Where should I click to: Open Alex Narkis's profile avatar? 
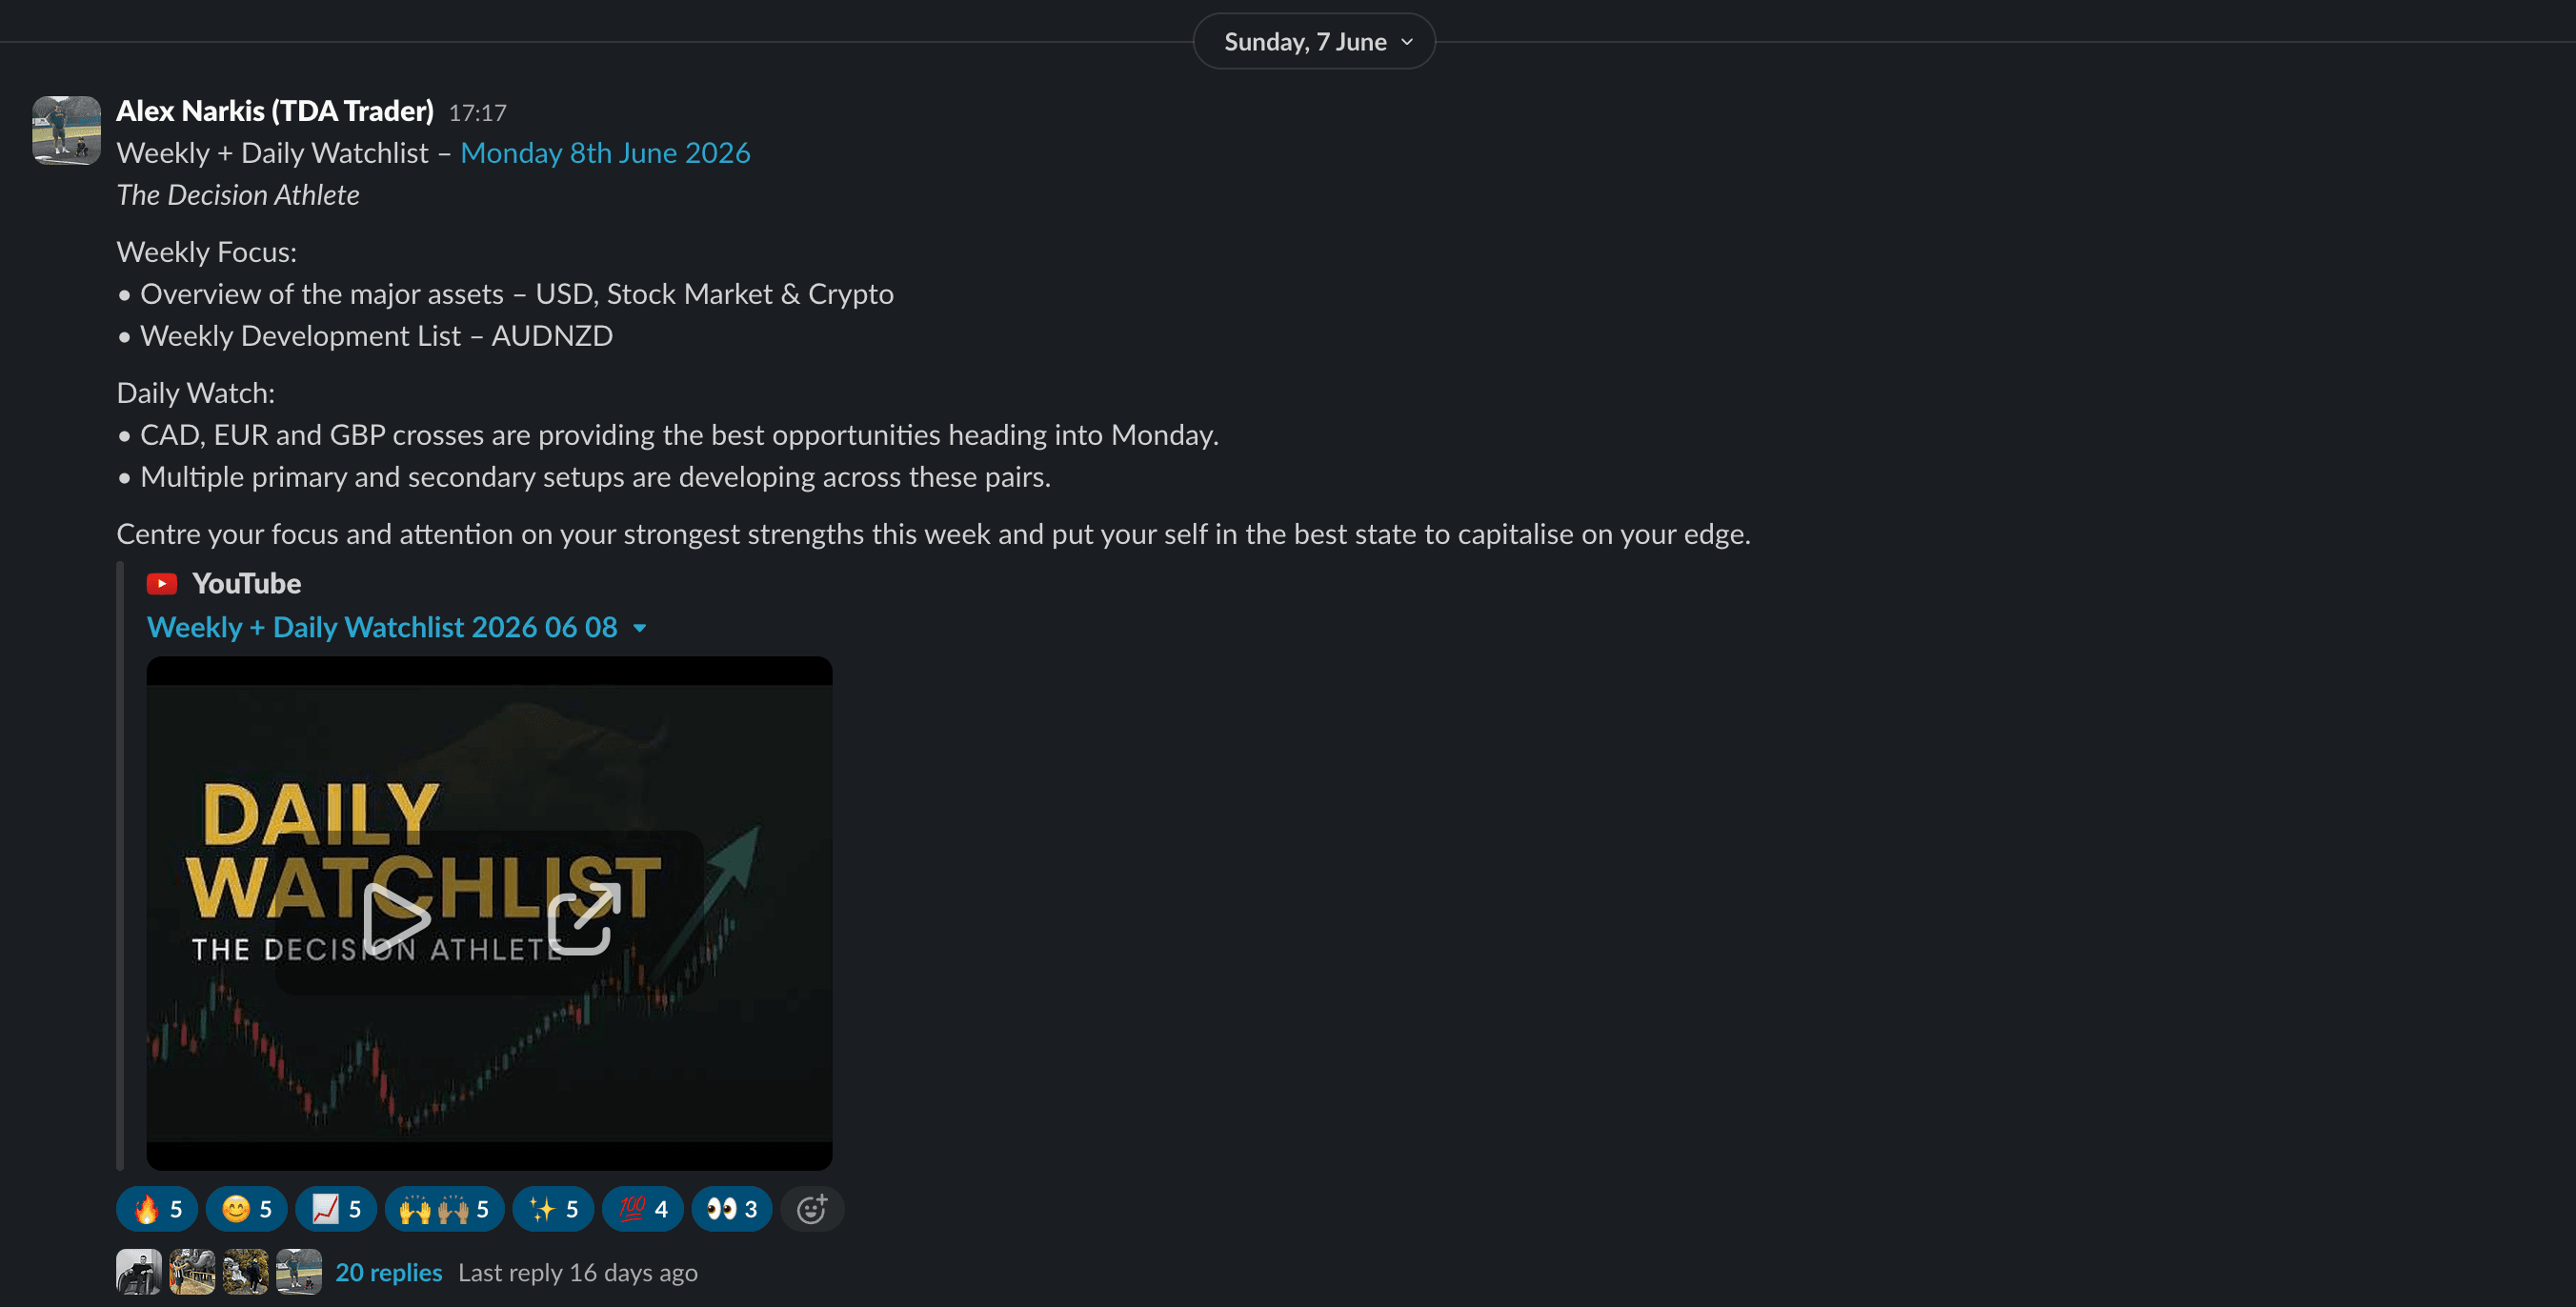point(66,130)
